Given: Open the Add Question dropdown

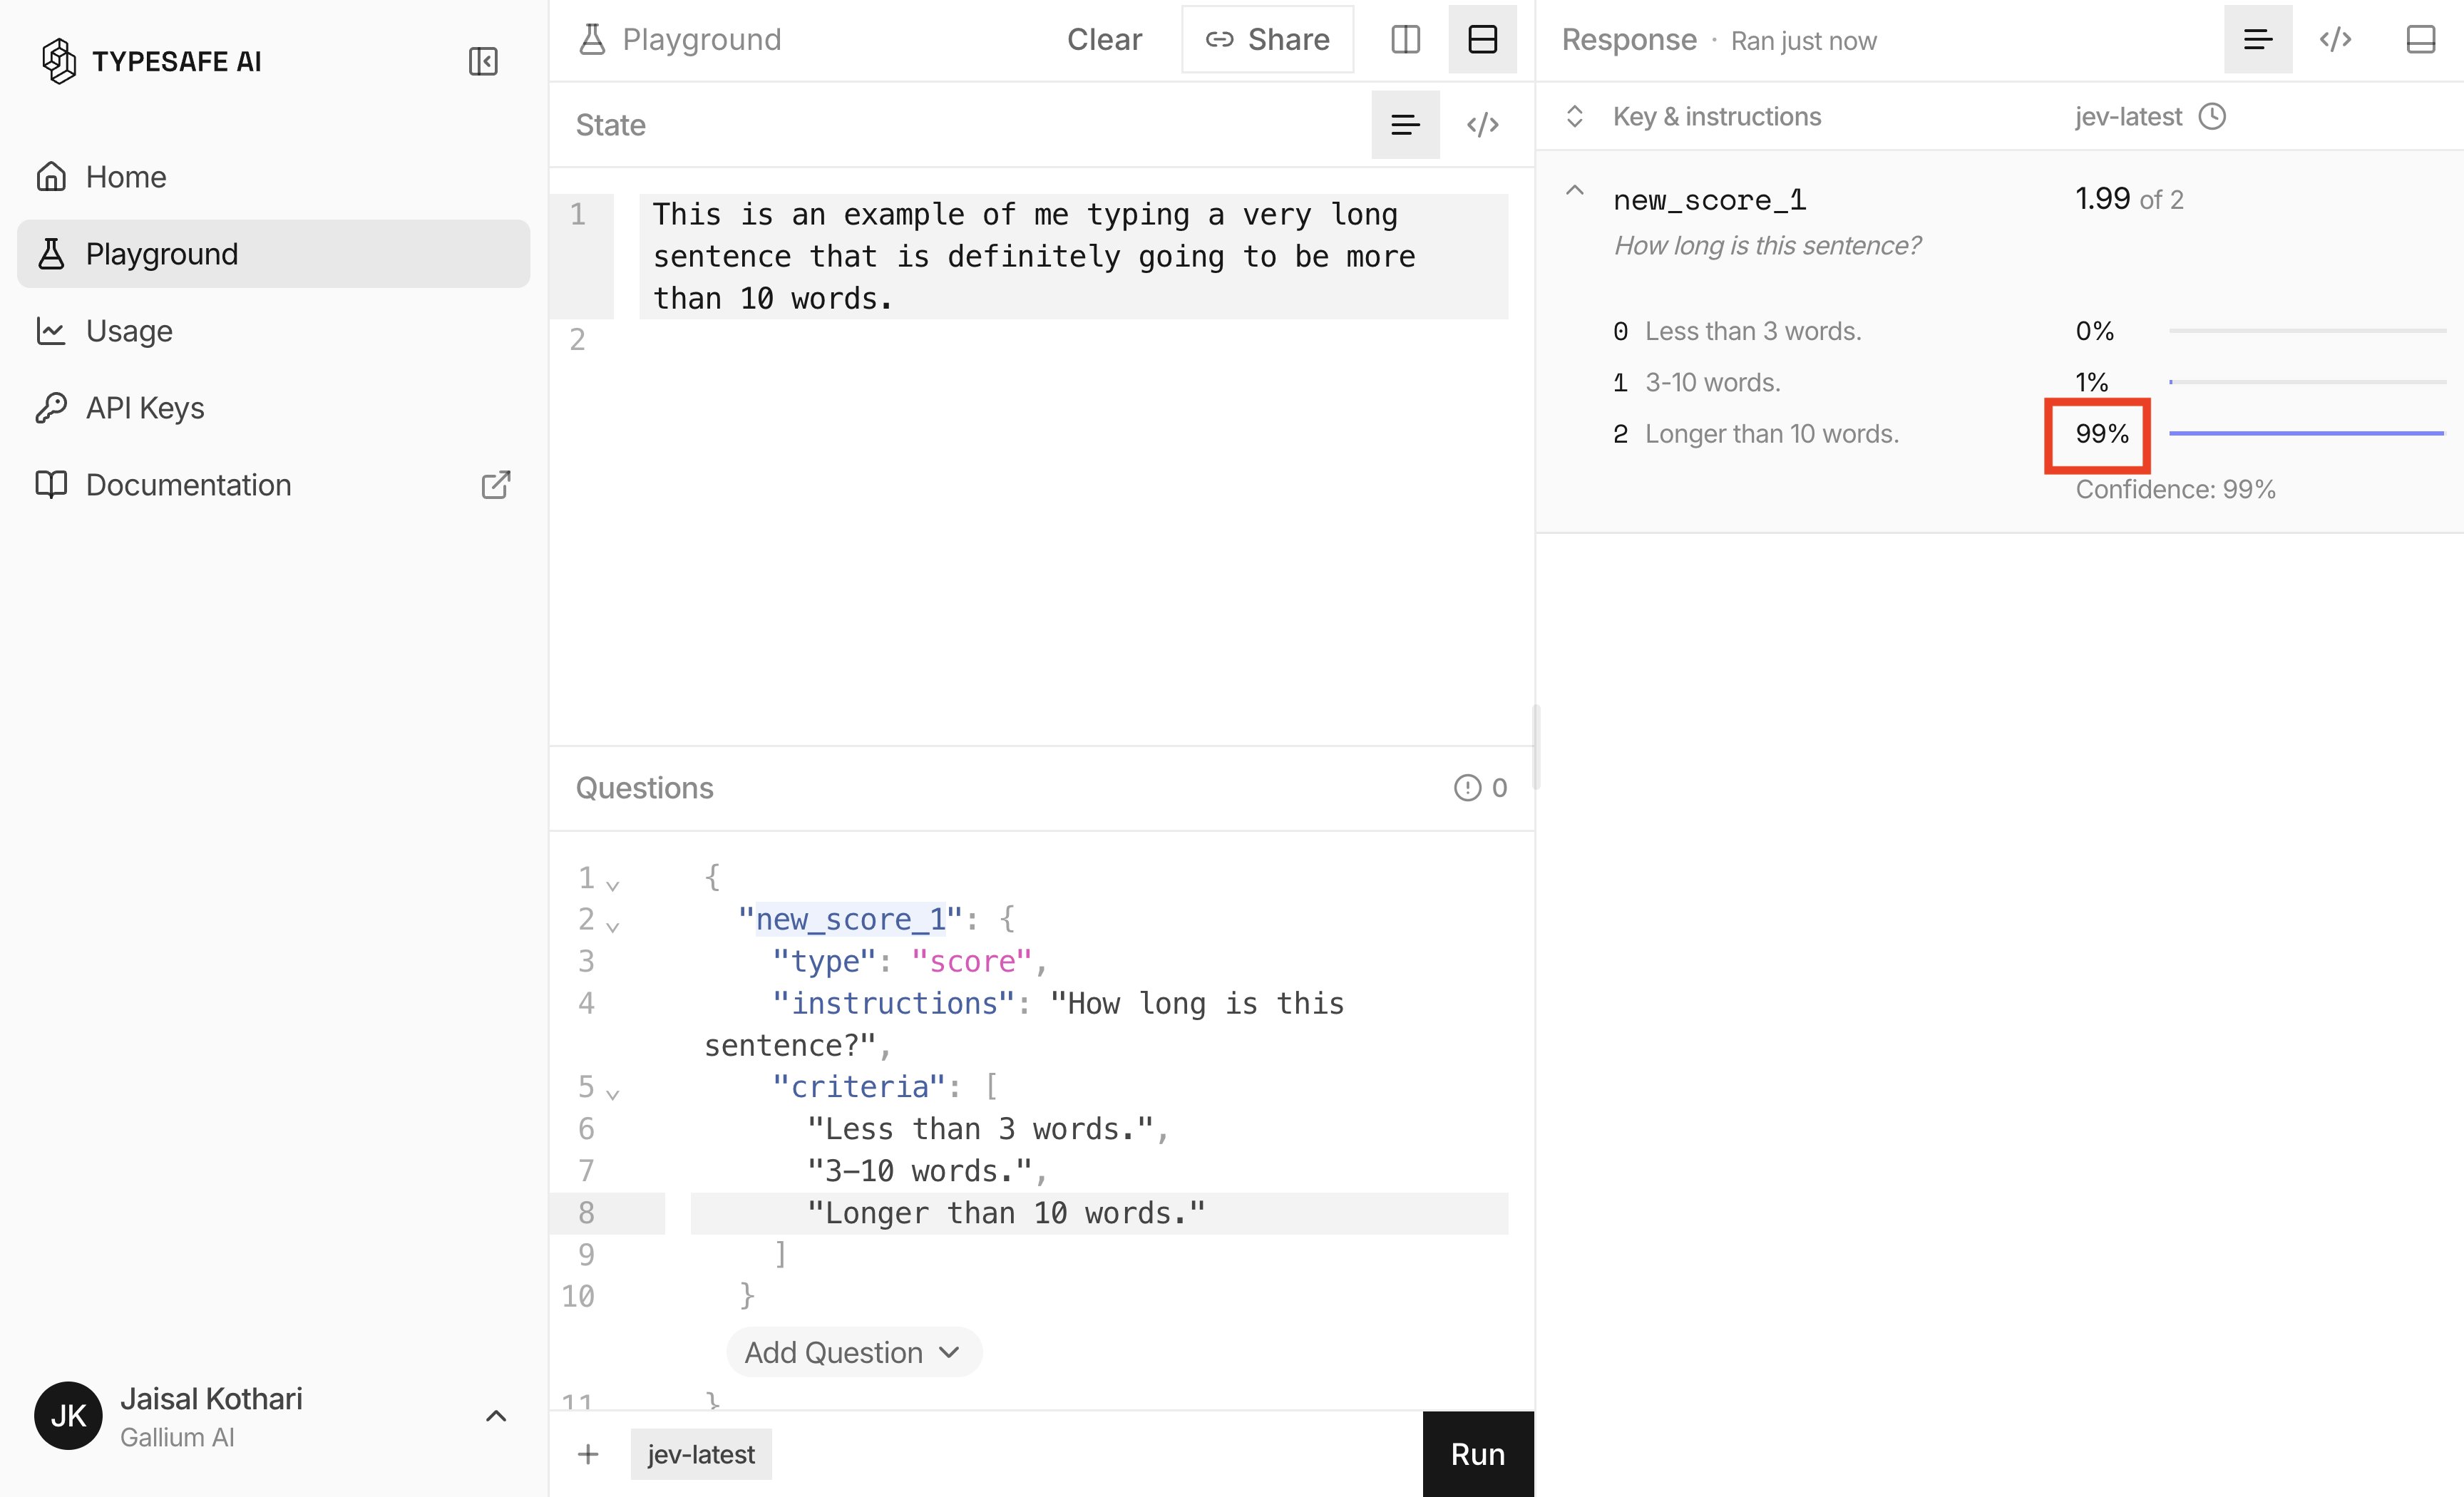Looking at the screenshot, I should point(853,1352).
